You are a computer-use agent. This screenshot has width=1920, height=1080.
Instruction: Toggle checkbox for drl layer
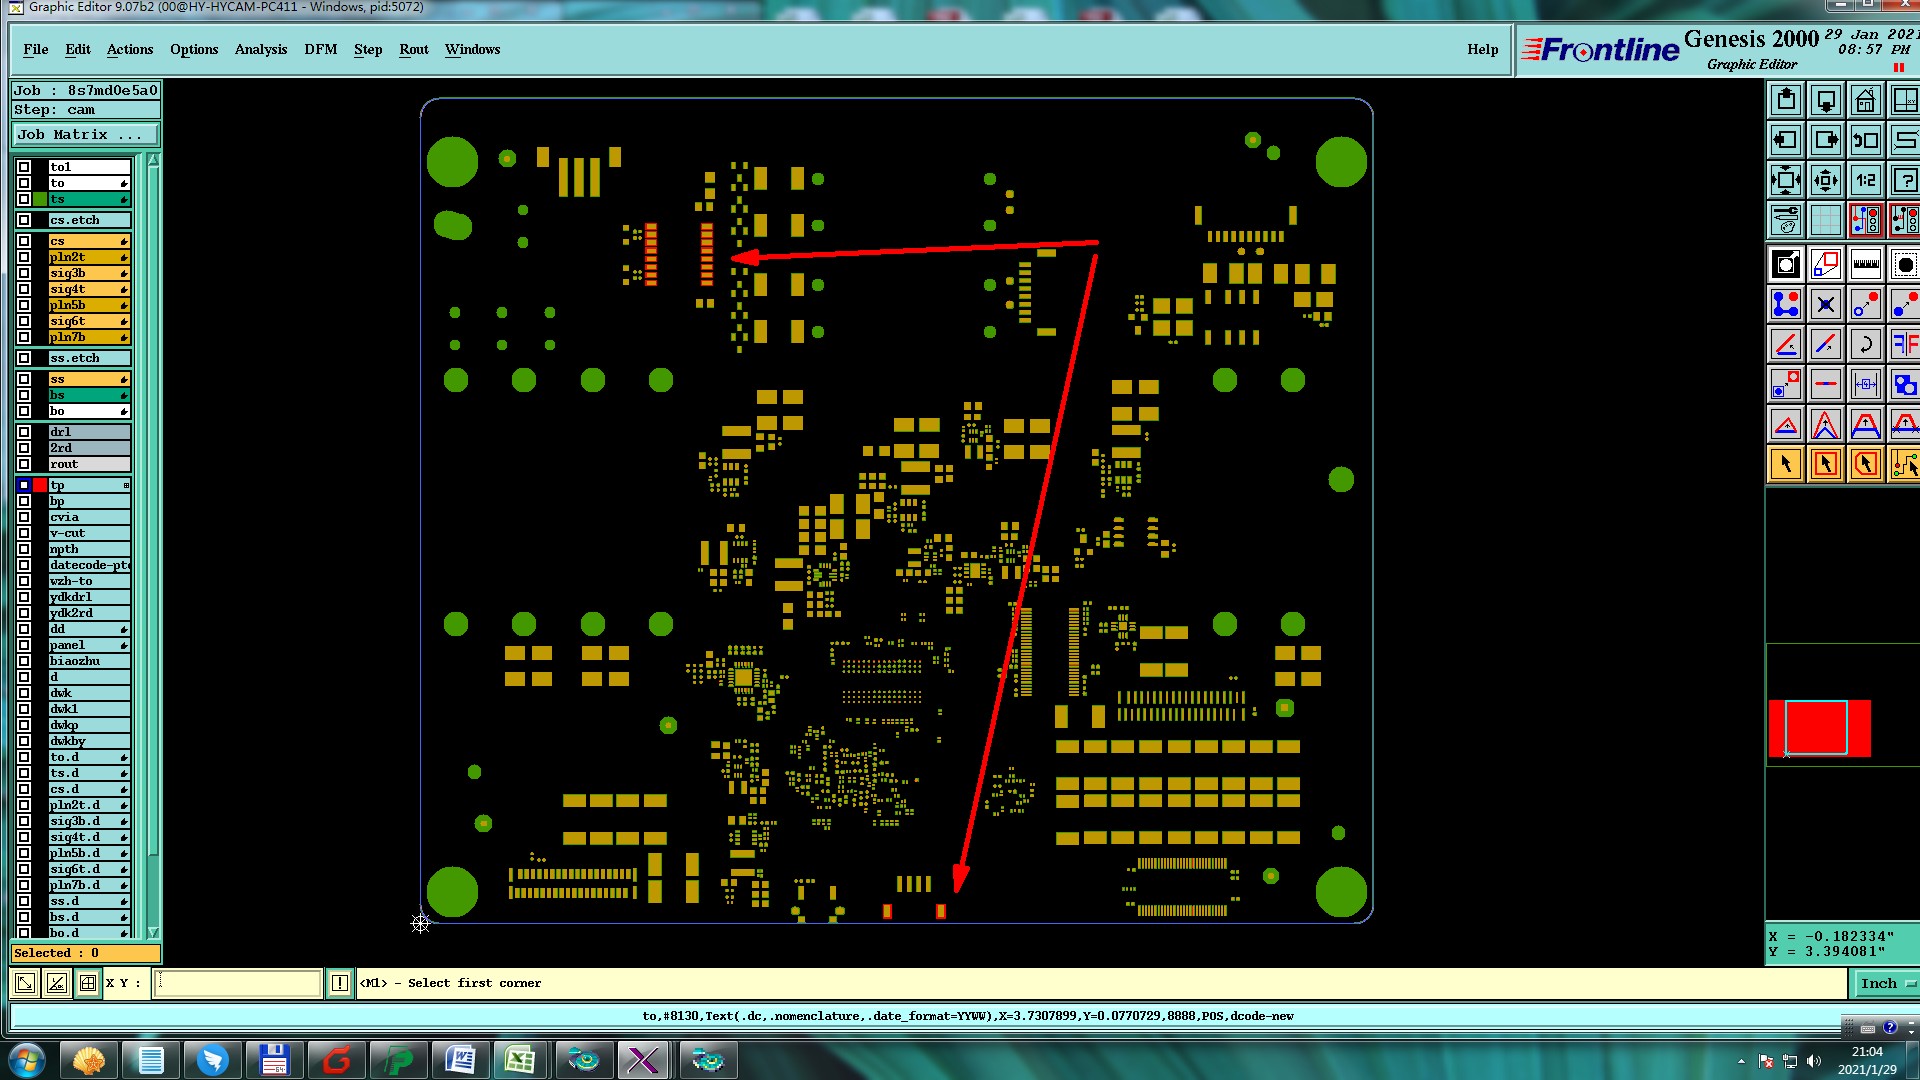[24, 432]
